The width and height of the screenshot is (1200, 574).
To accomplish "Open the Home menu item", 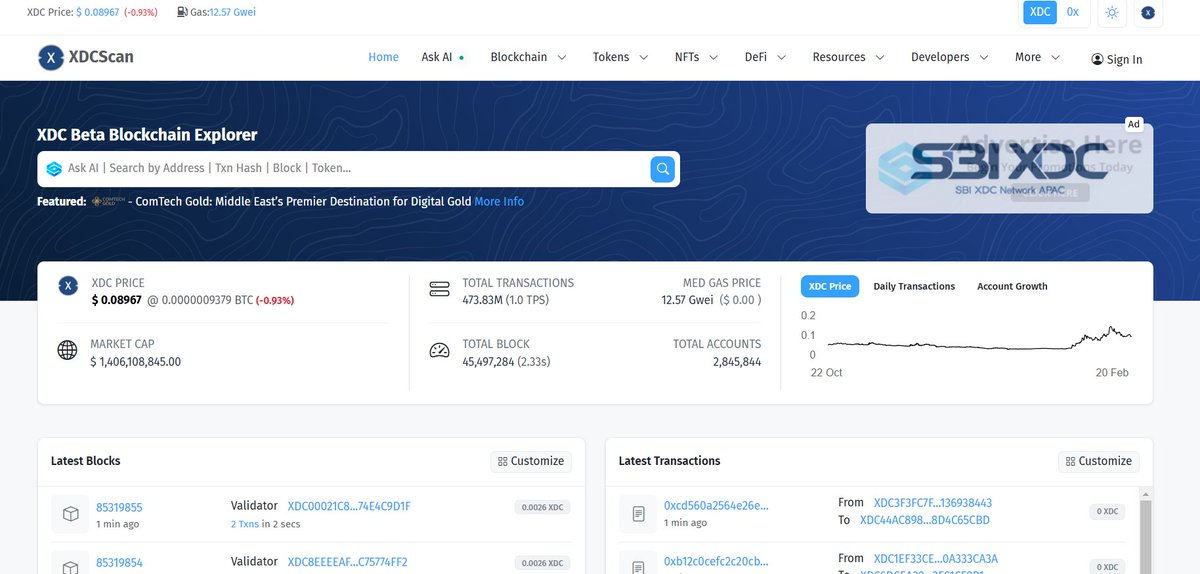I will pos(383,57).
